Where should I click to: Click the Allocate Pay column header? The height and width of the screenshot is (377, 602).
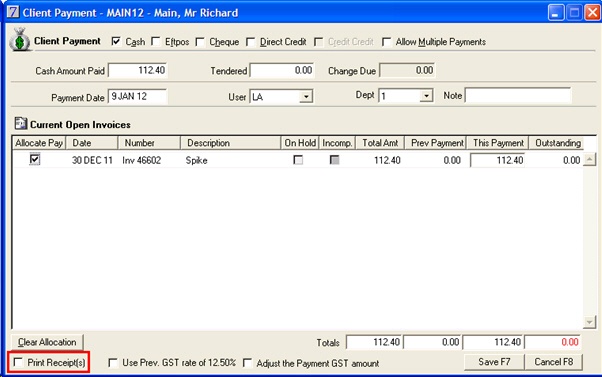tap(39, 143)
